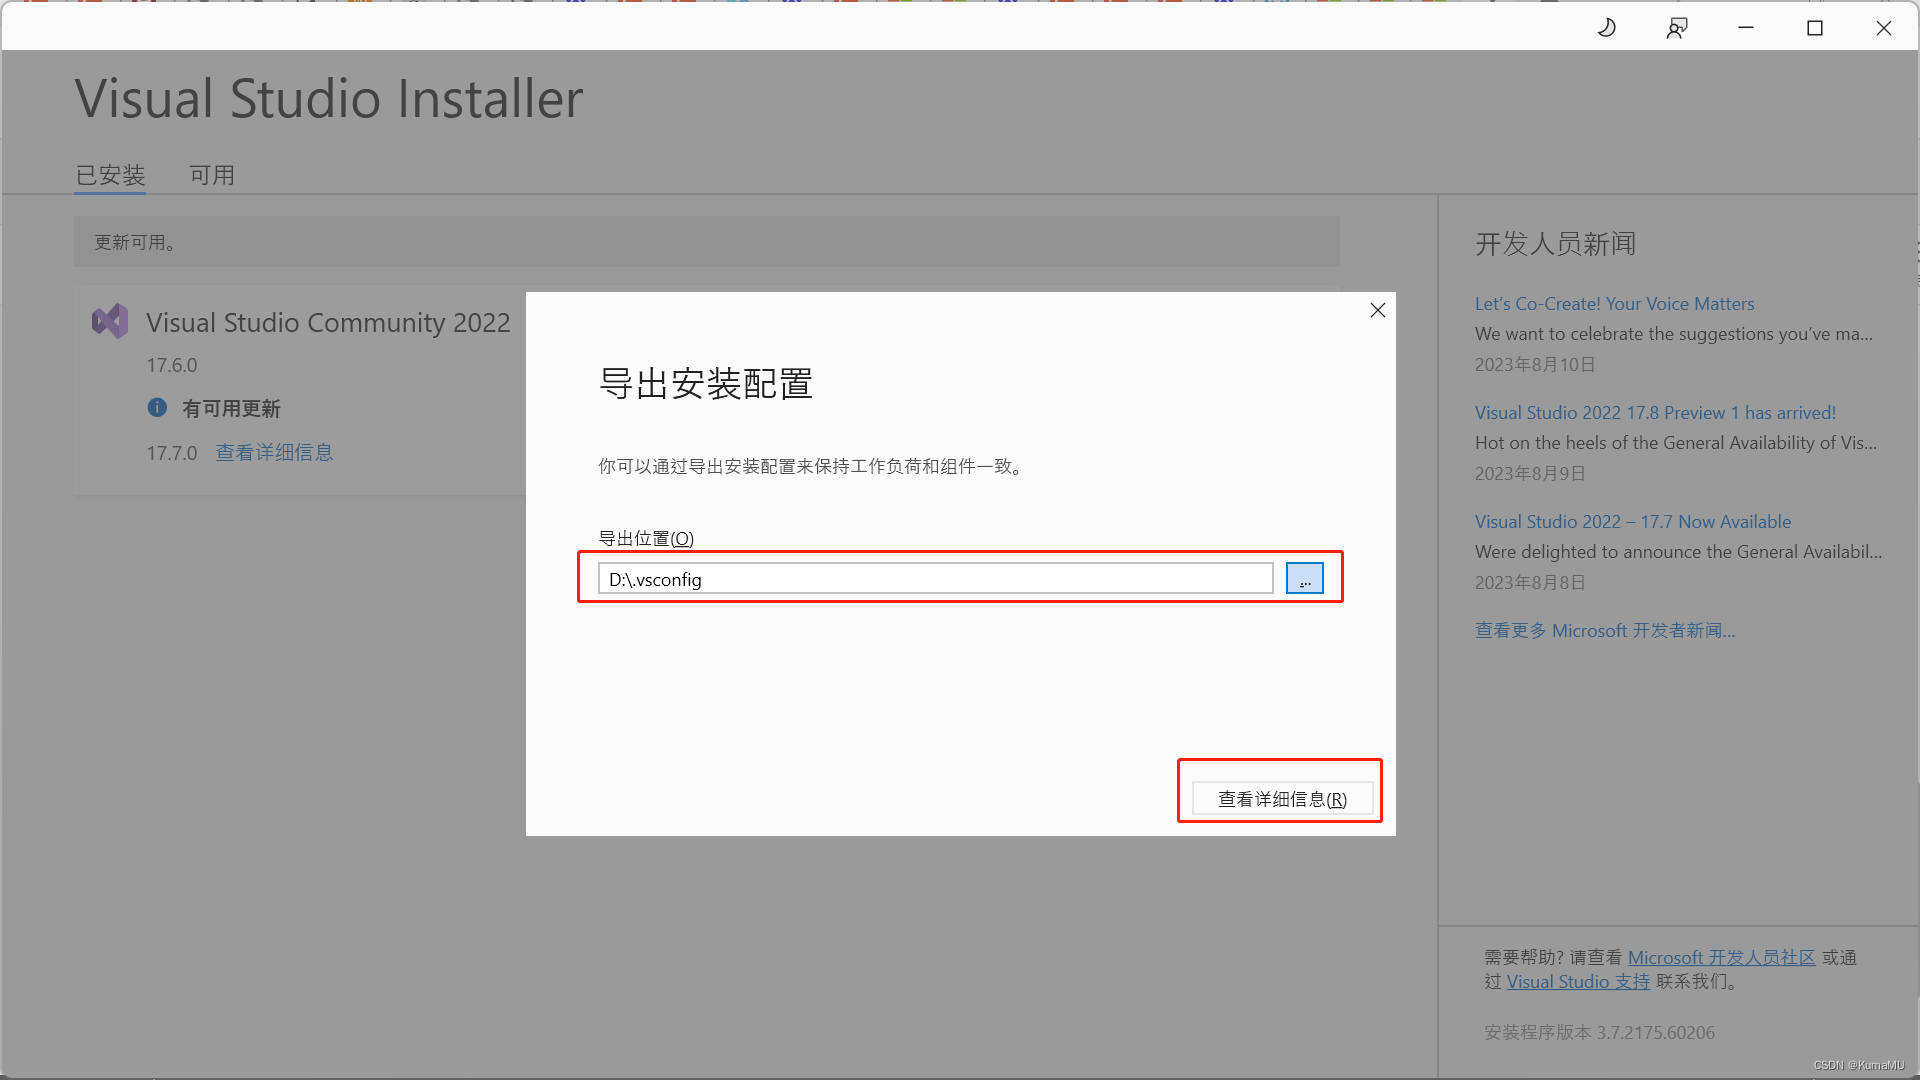Click the browse "..." button for export path

pyautogui.click(x=1304, y=578)
